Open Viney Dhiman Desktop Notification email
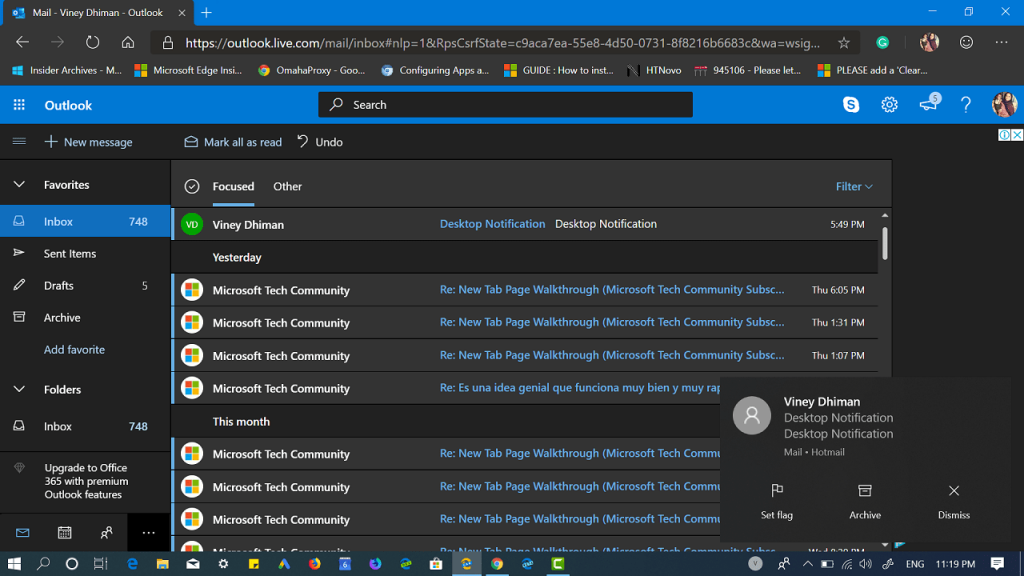1024x576 pixels. [524, 224]
